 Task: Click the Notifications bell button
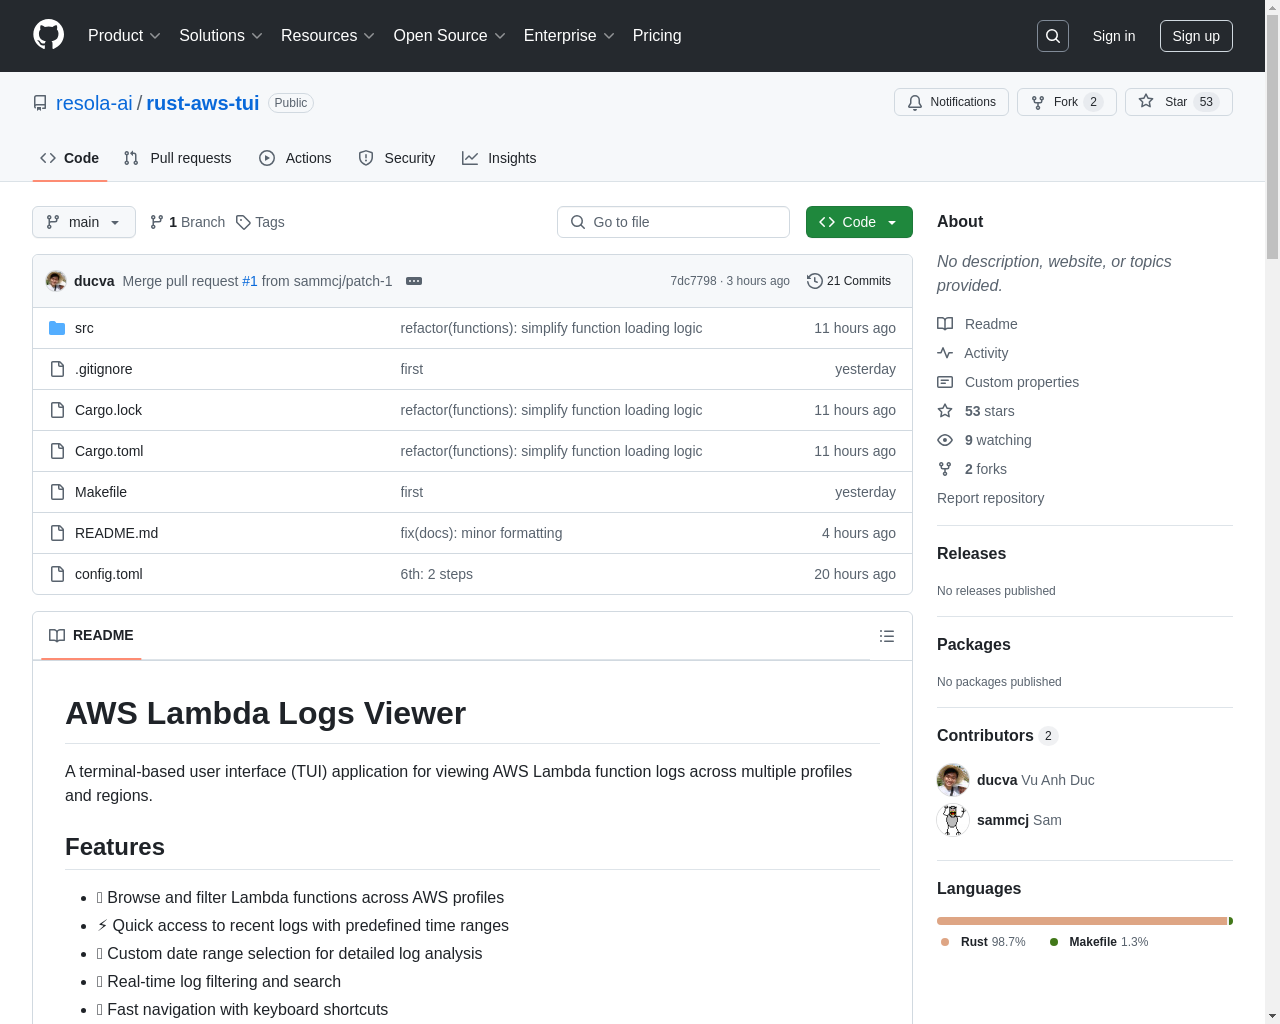pos(951,102)
